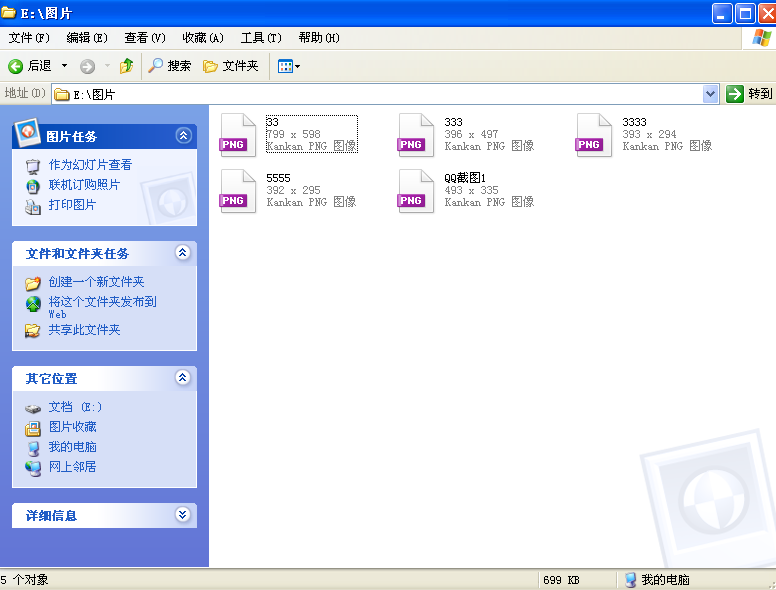The image size is (776, 590).
Task: Open the Back history dropdown arrow
Action: point(64,66)
